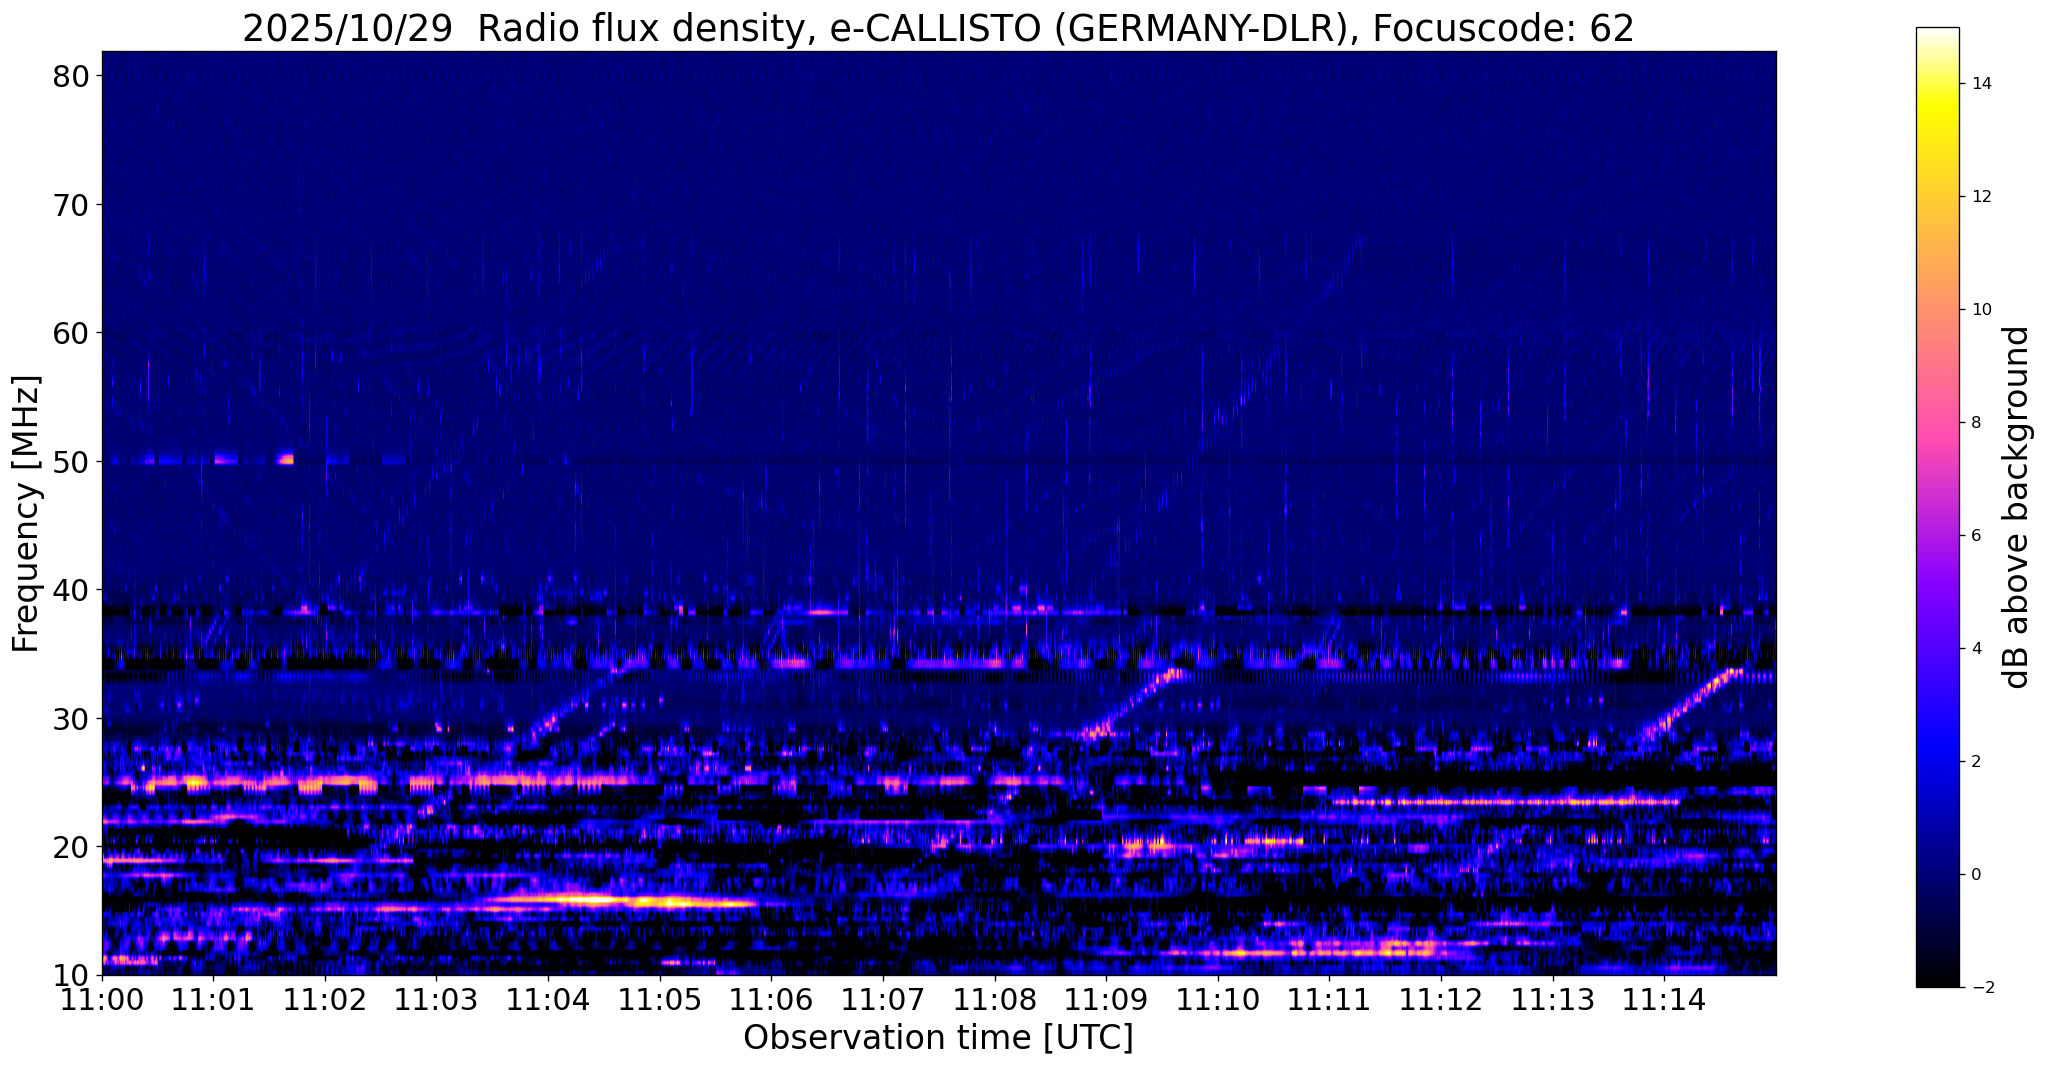Click the 'Observation time [UTC]' x-axis label

click(938, 1038)
